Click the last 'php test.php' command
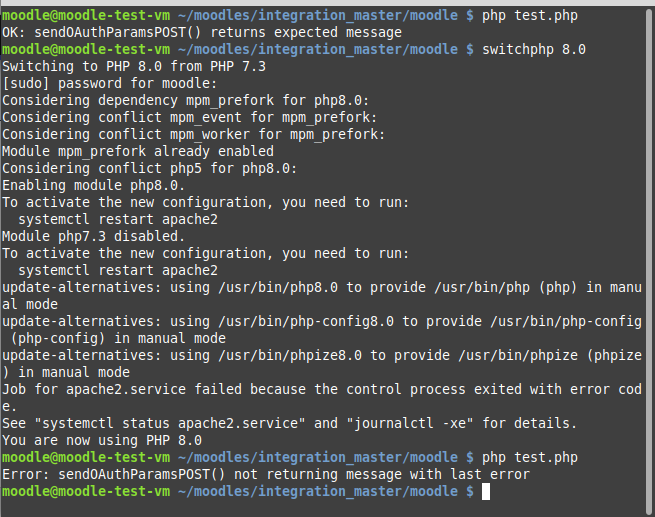 530,457
